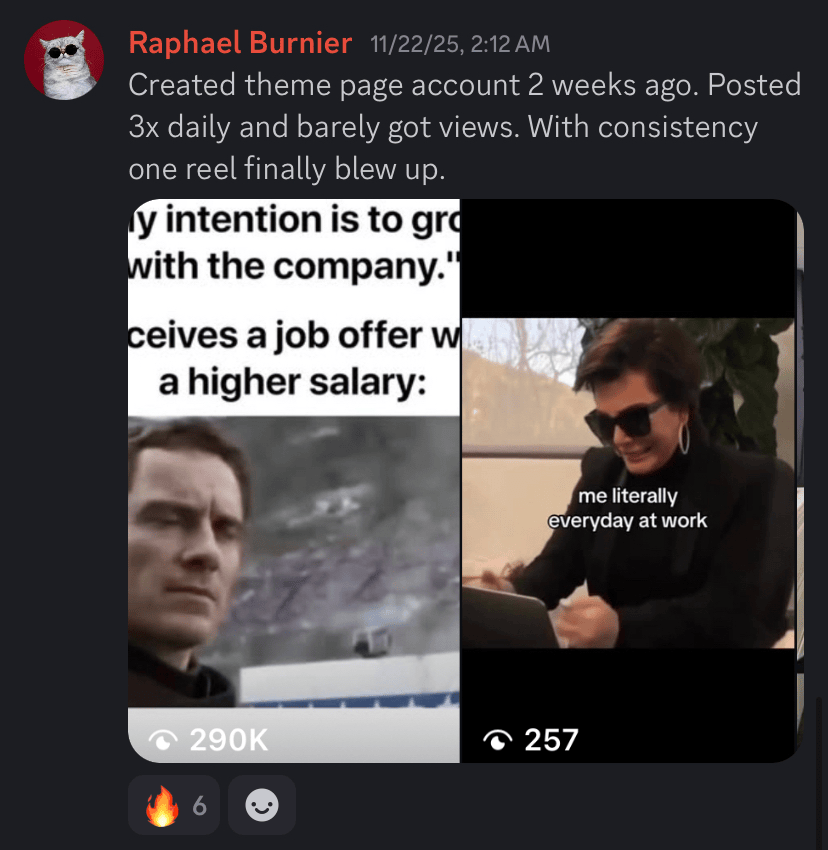Click the Raphael Burnier username

pyautogui.click(x=240, y=43)
